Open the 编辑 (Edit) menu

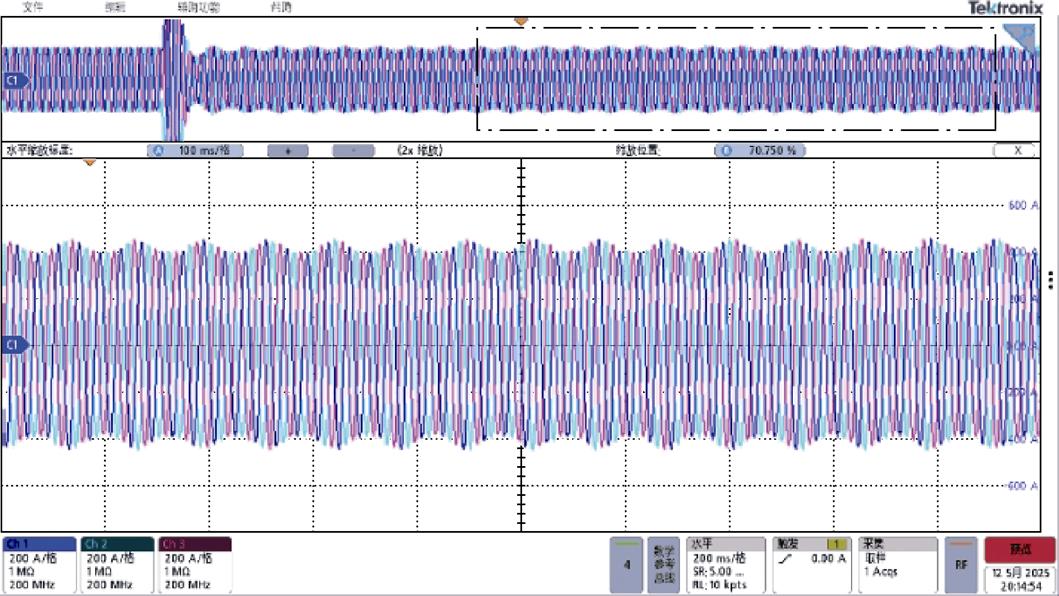(116, 7)
